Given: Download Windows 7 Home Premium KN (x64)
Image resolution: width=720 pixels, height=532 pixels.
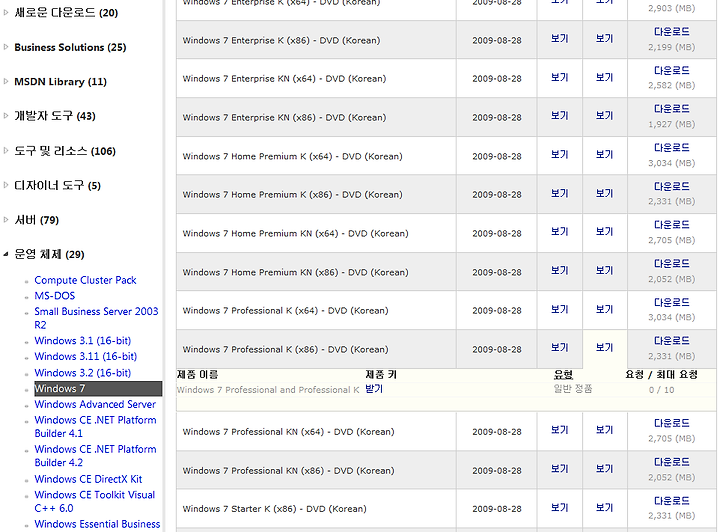Looking at the screenshot, I should pyautogui.click(x=671, y=225).
